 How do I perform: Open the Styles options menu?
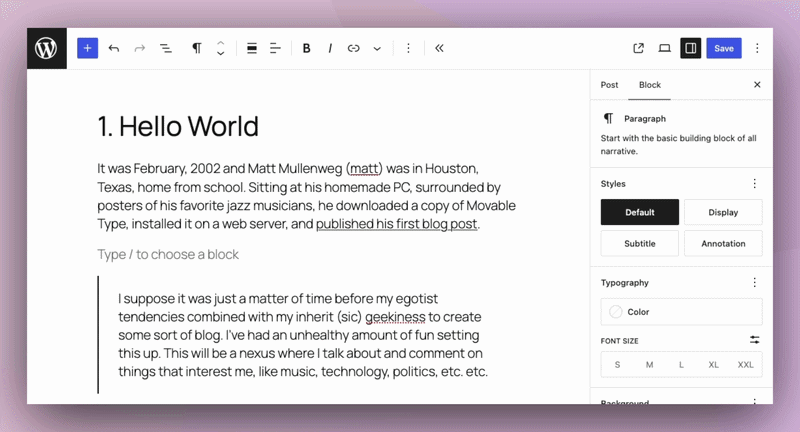pos(755,184)
